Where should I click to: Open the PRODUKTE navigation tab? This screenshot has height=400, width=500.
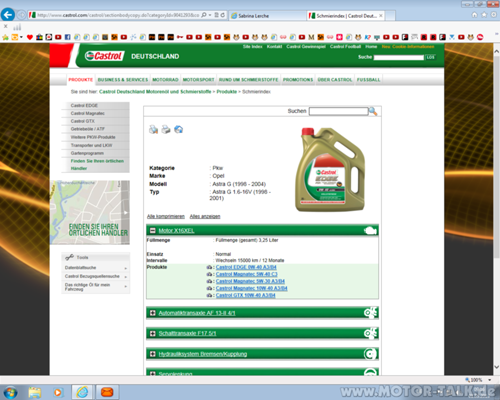click(x=81, y=80)
